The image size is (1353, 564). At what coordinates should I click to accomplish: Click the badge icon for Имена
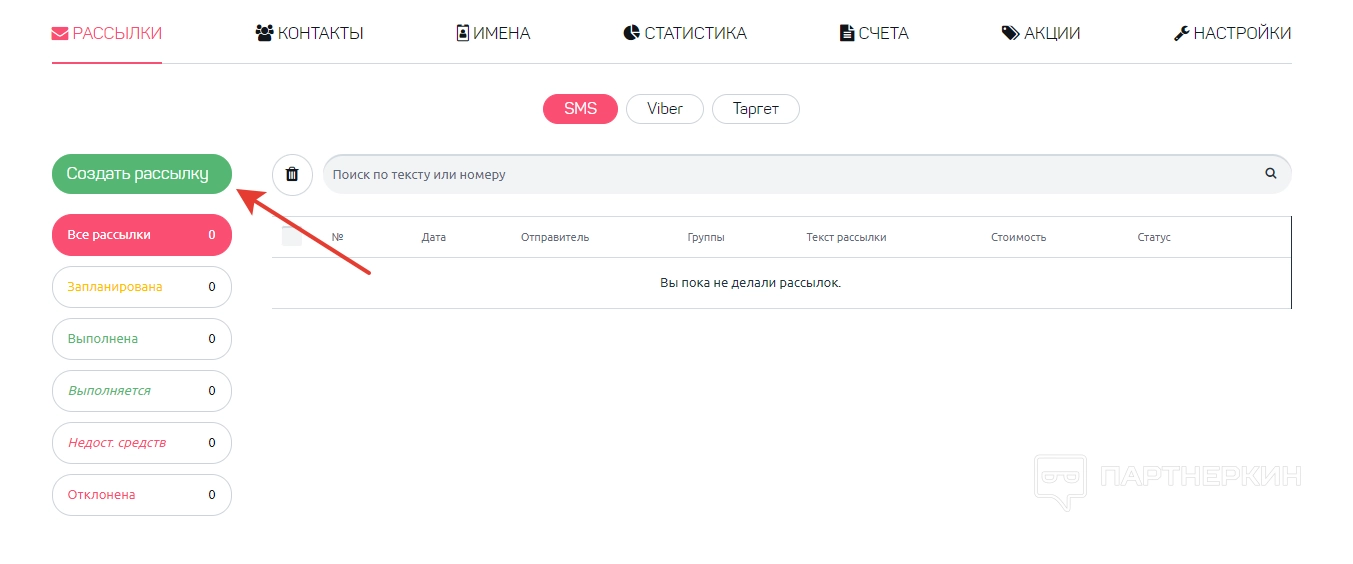pyautogui.click(x=463, y=33)
